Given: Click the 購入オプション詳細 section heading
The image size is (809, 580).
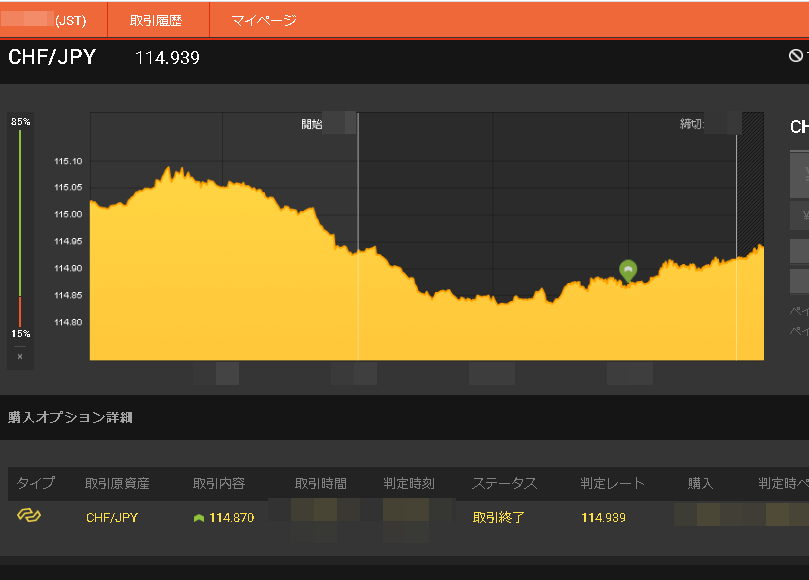Looking at the screenshot, I should click(70, 417).
